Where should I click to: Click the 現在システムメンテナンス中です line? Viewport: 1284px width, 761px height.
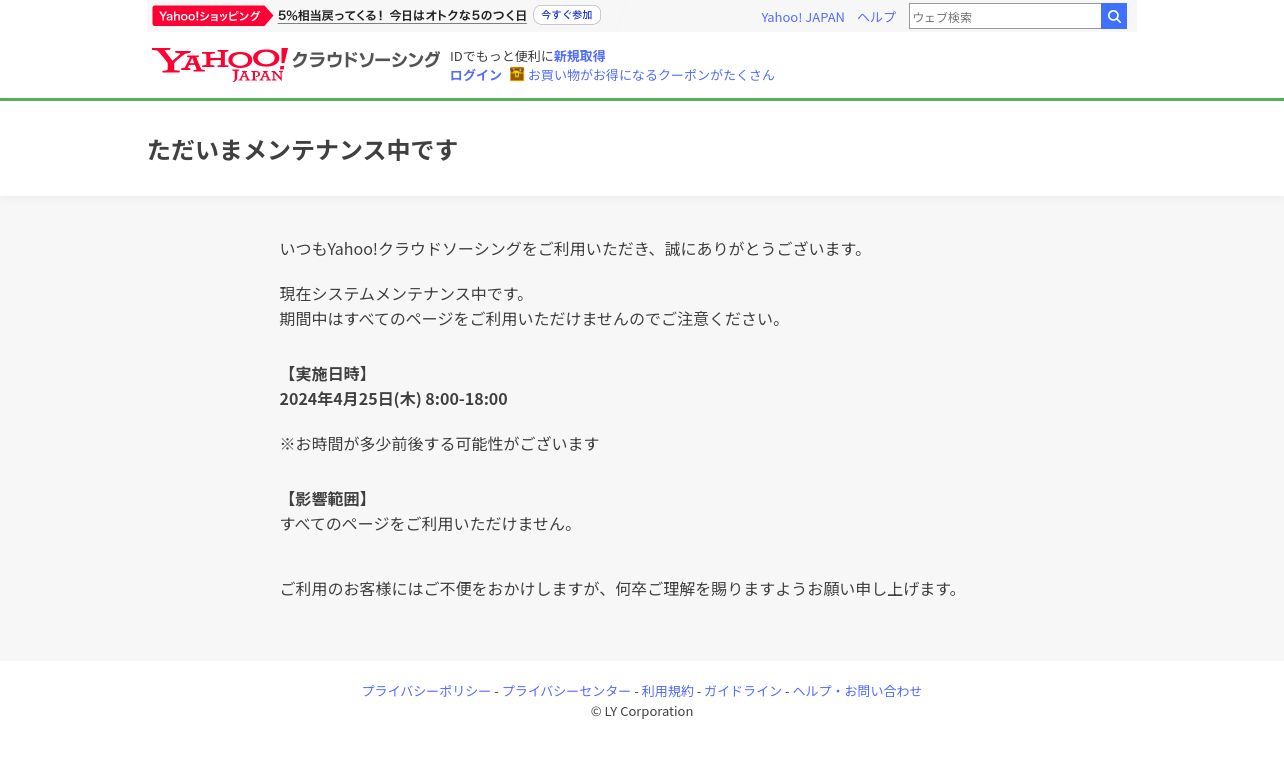pyautogui.click(x=405, y=294)
